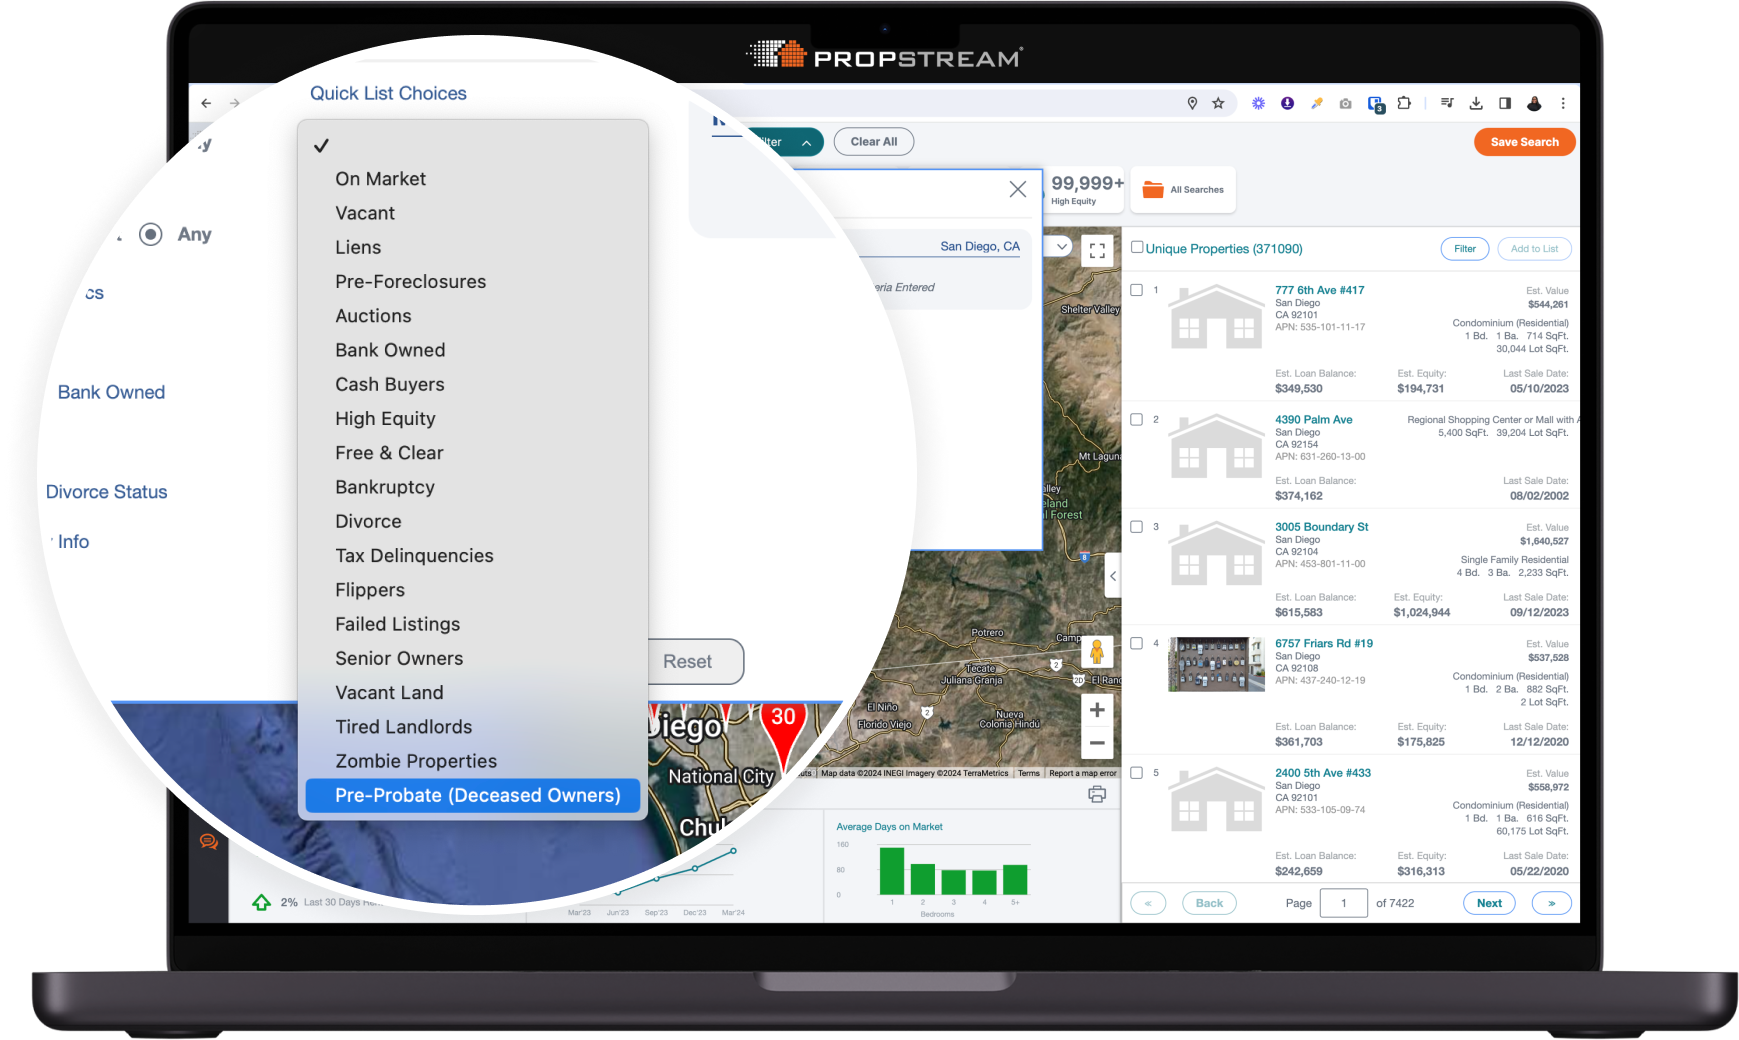Select Pre-Probate (Deceased Owners) from list
Screen dimensions: 1739x1040
(477, 795)
